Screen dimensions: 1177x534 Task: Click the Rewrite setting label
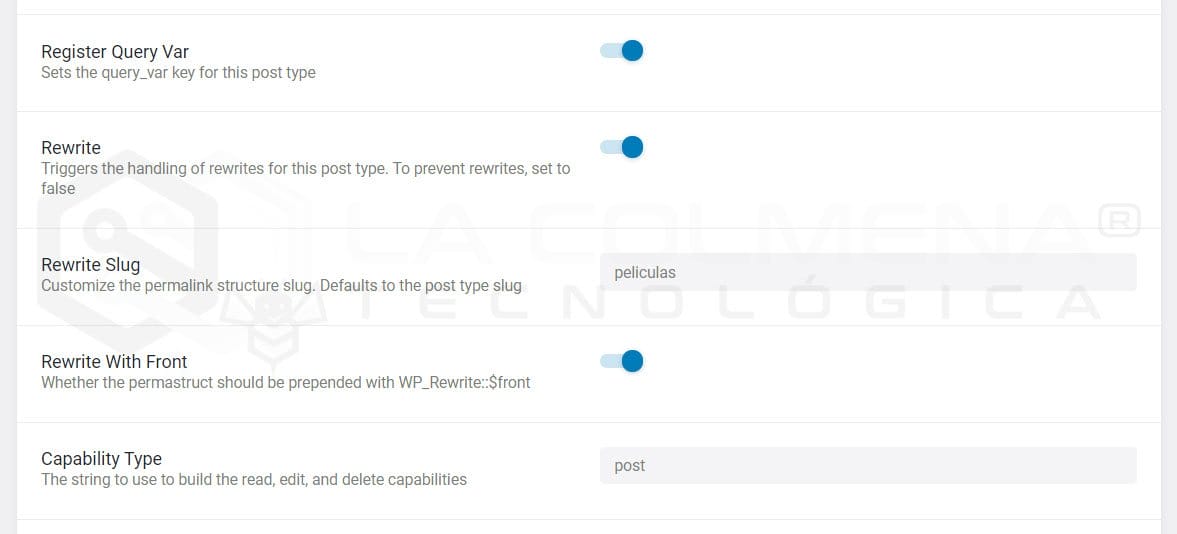pyautogui.click(x=71, y=148)
